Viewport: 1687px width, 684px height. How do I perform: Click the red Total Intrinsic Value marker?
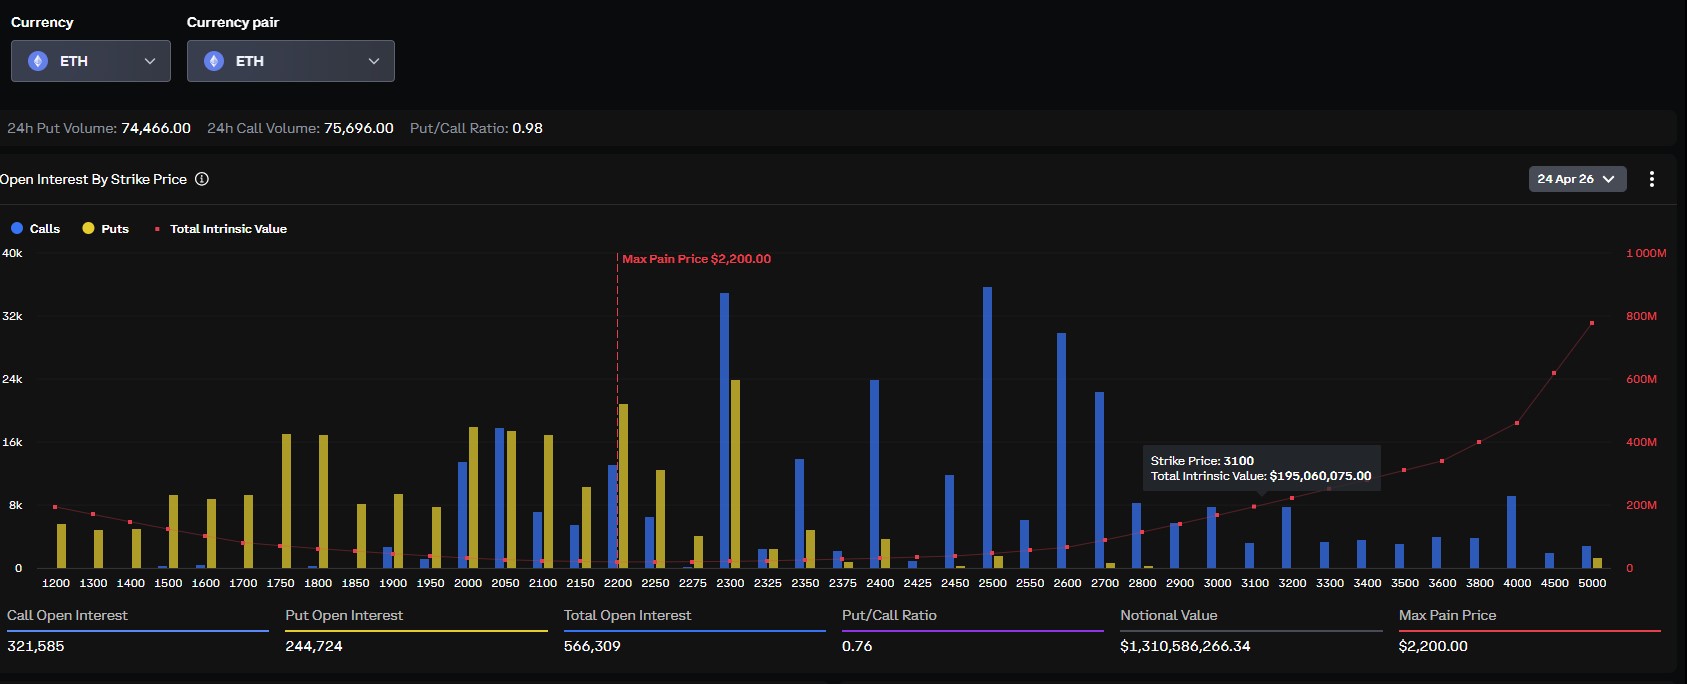[157, 229]
